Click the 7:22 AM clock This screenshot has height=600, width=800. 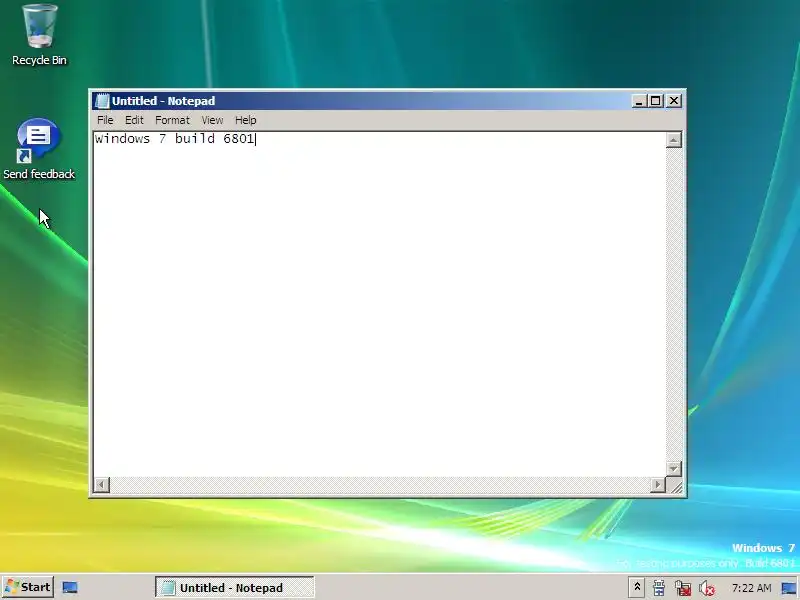(751, 588)
